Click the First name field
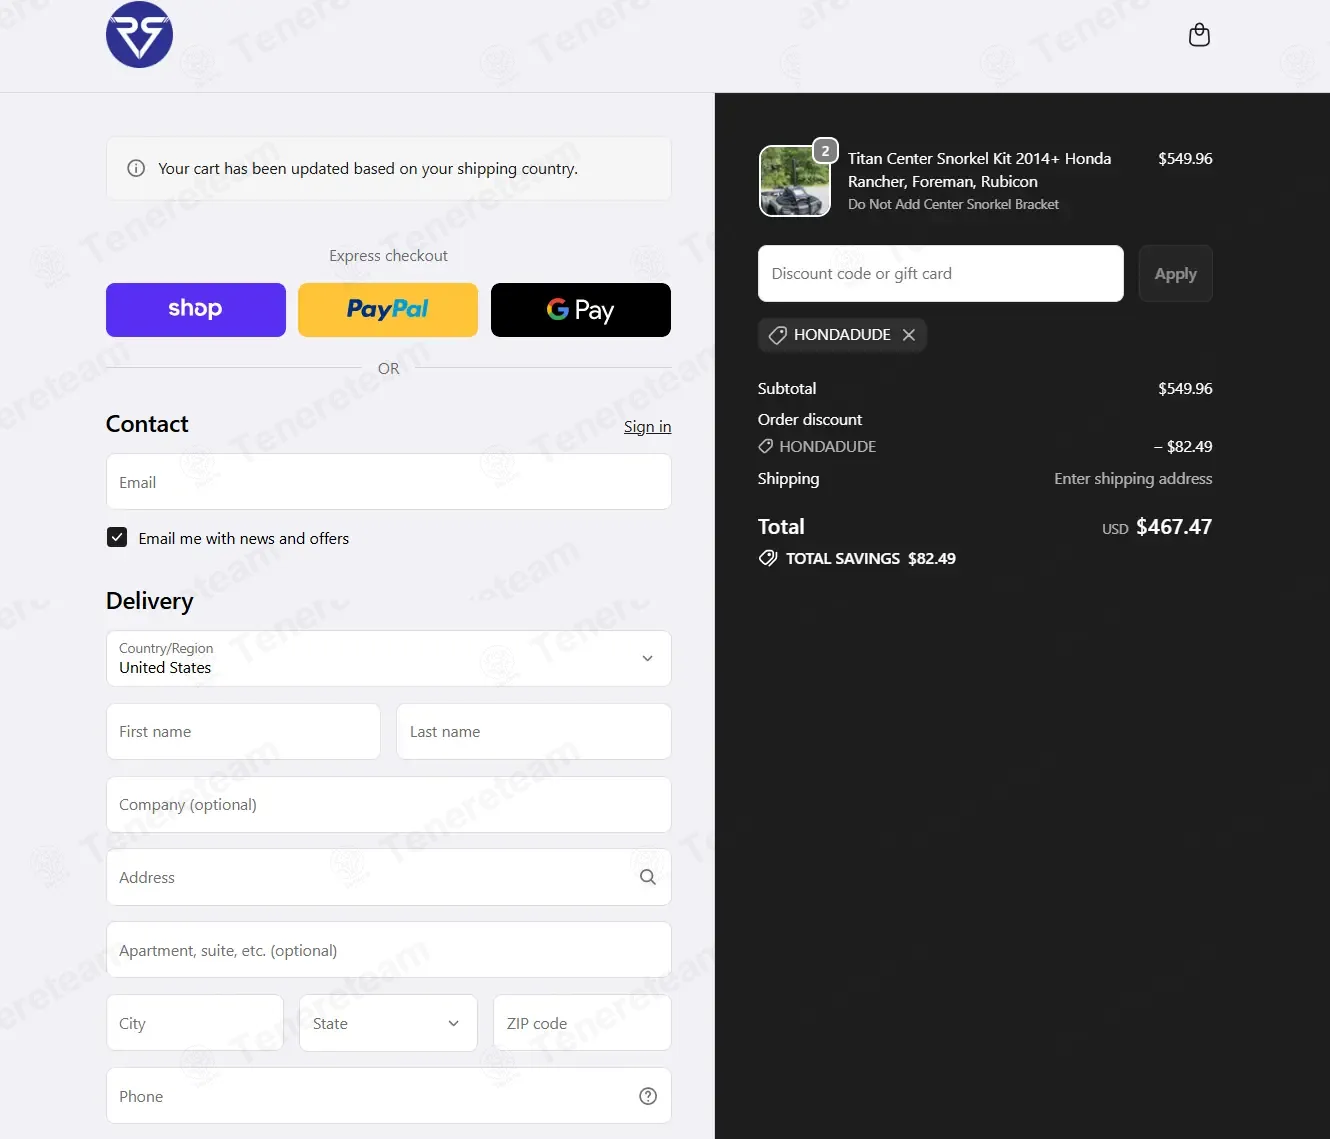Screen dimensions: 1330x1139 (243, 731)
